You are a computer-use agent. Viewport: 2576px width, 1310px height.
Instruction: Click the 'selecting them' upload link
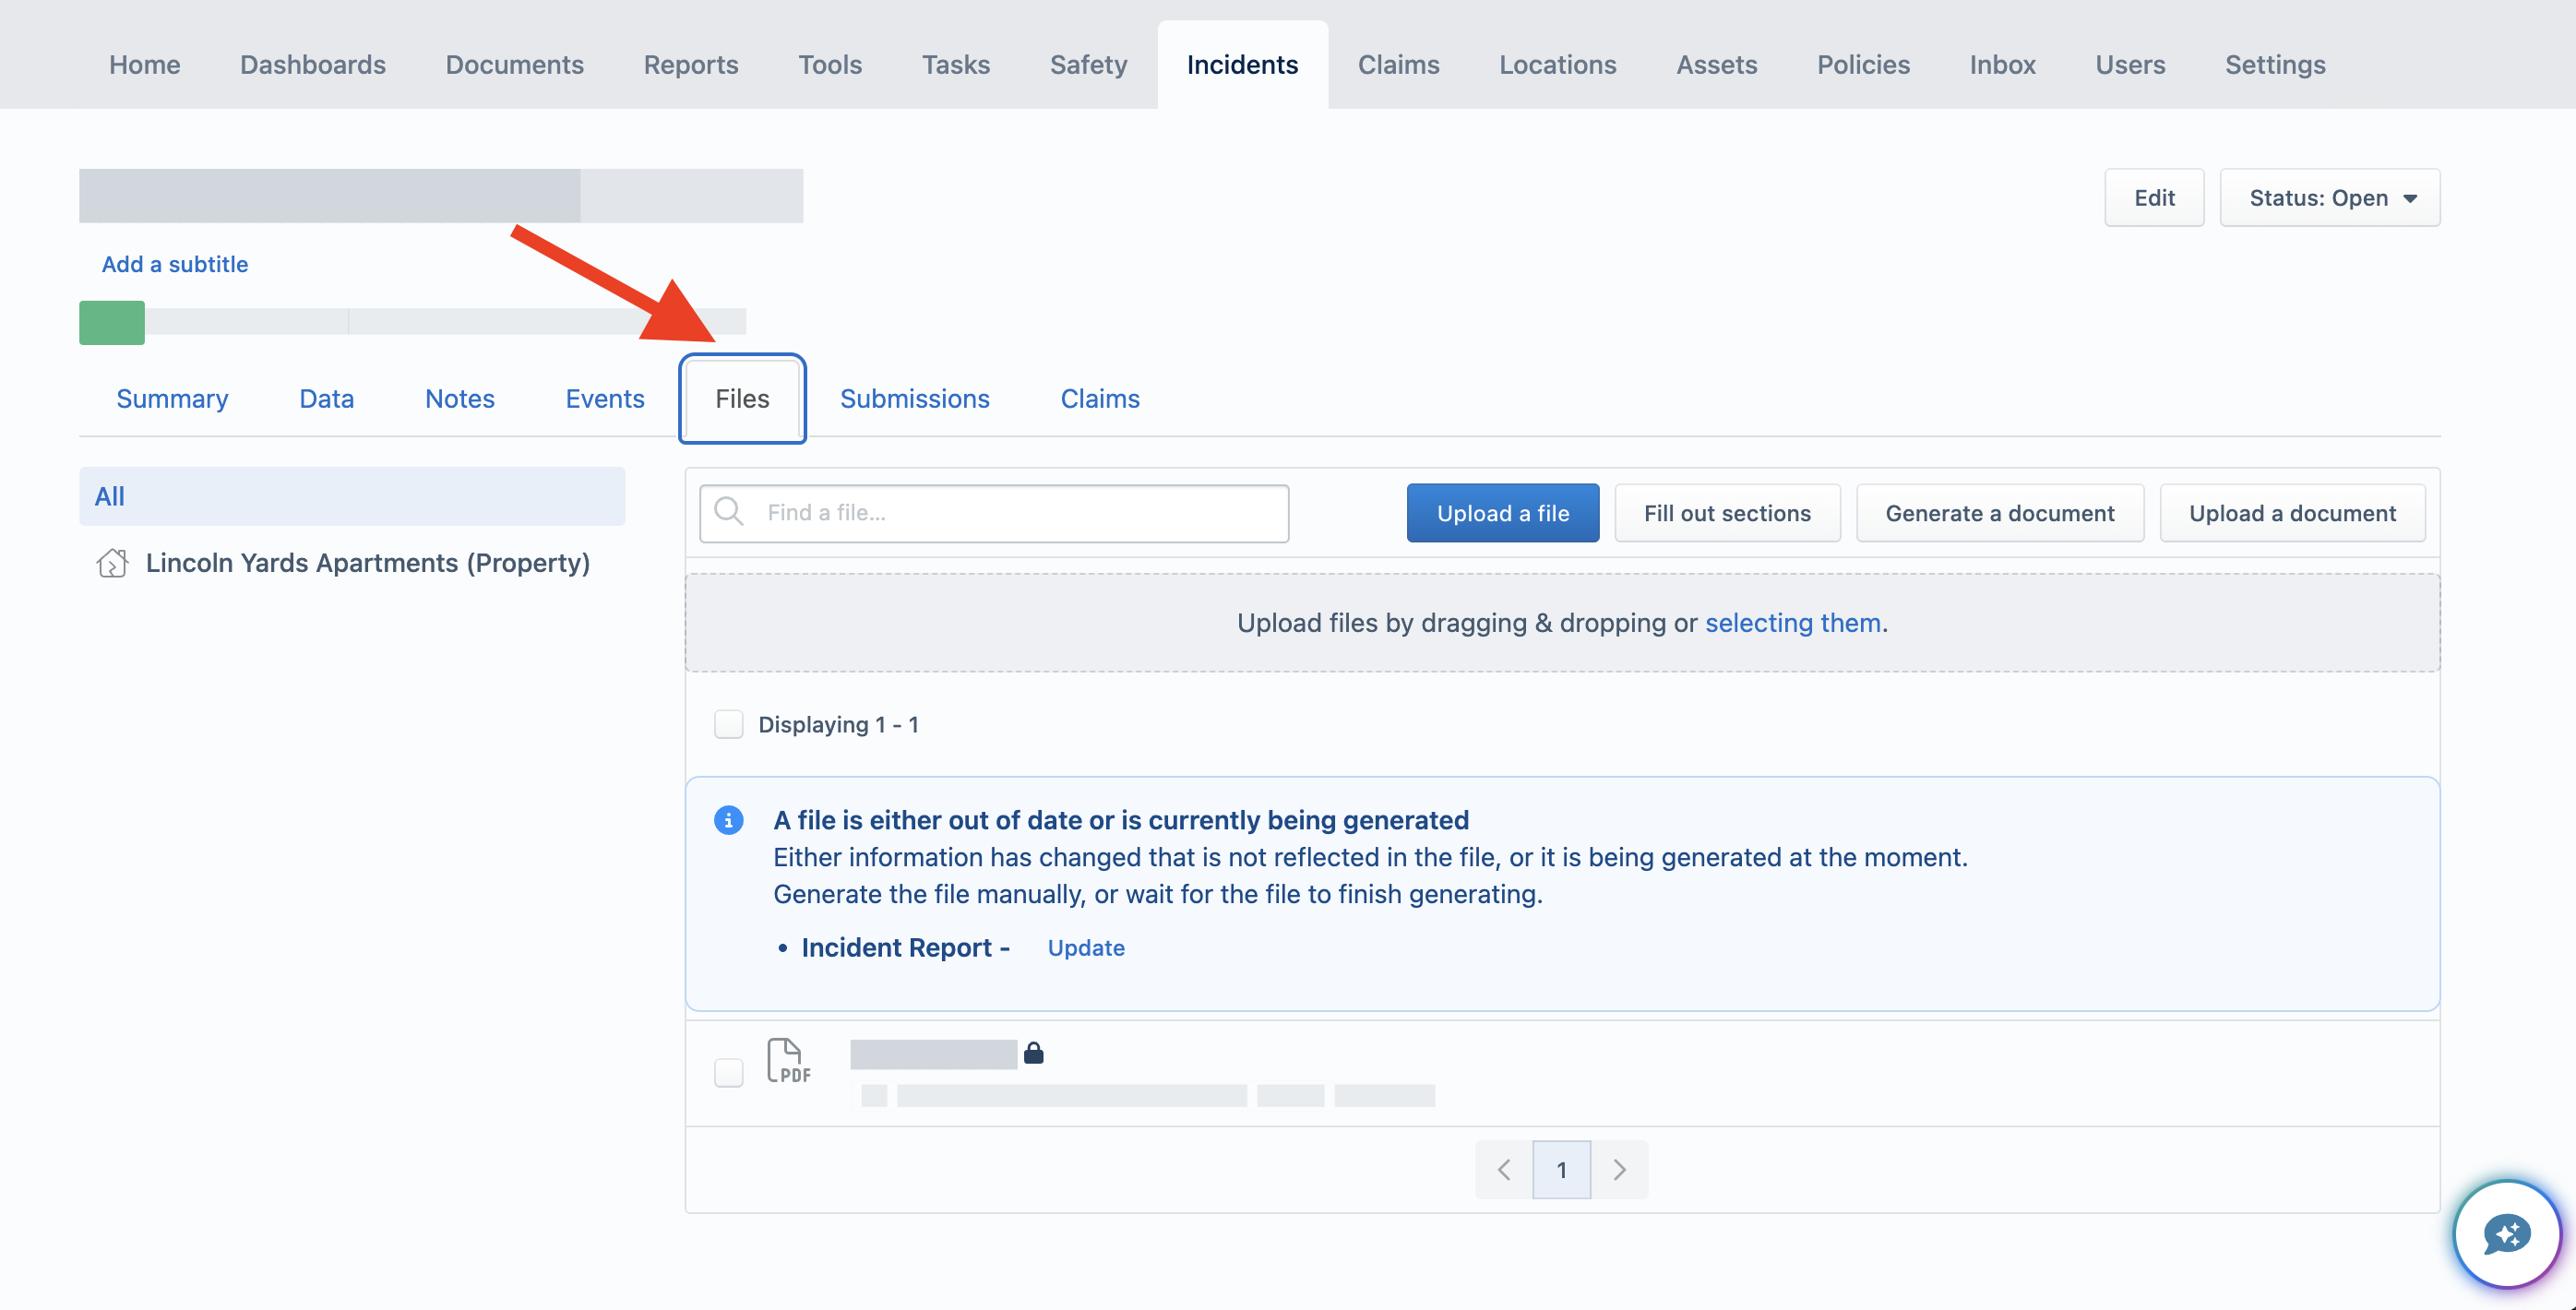(1792, 622)
